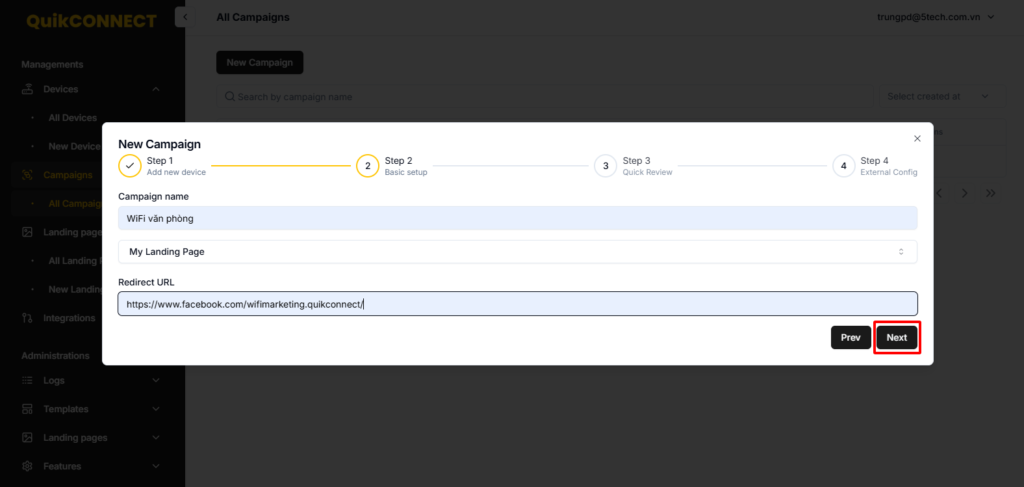1024x487 pixels.
Task: Click the Logs list icon
Action: point(27,380)
